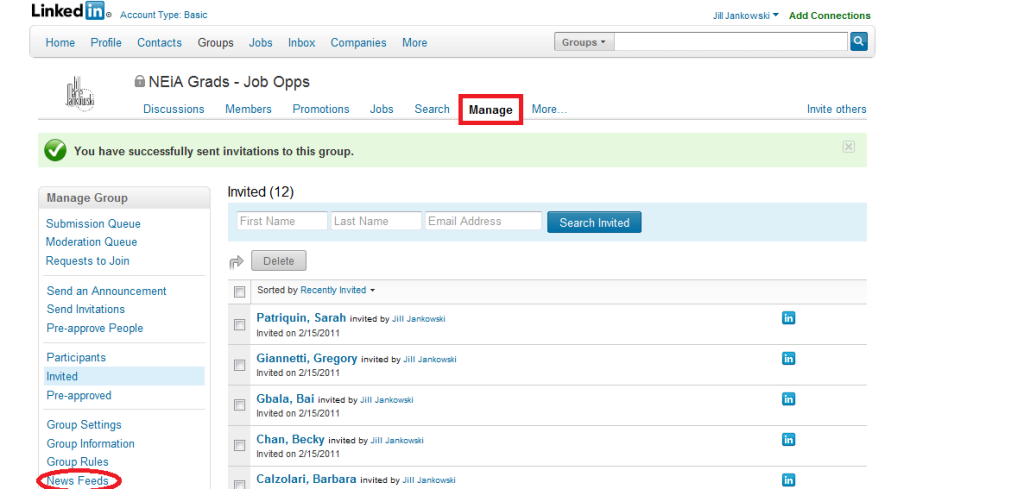
Task: Select Invited in the sidebar
Action: [x=123, y=376]
